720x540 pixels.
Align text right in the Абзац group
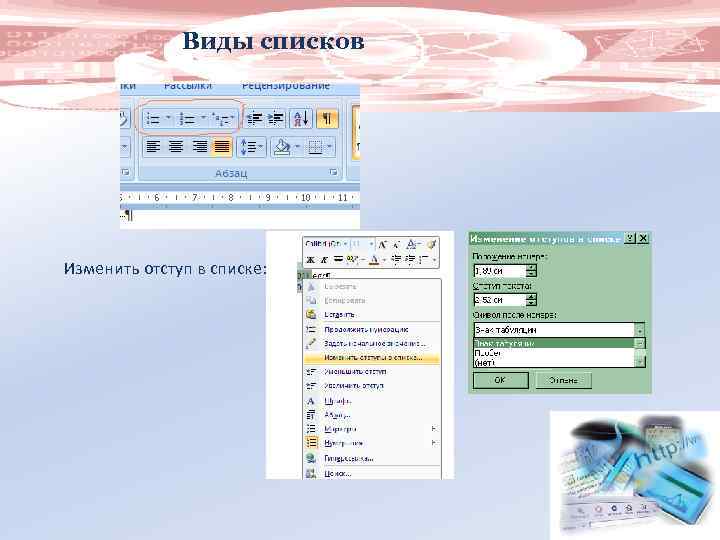pyautogui.click(x=200, y=147)
